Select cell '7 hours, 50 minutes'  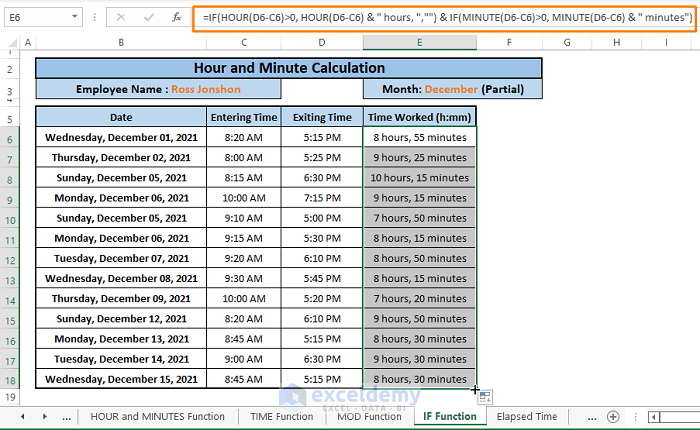click(420, 218)
